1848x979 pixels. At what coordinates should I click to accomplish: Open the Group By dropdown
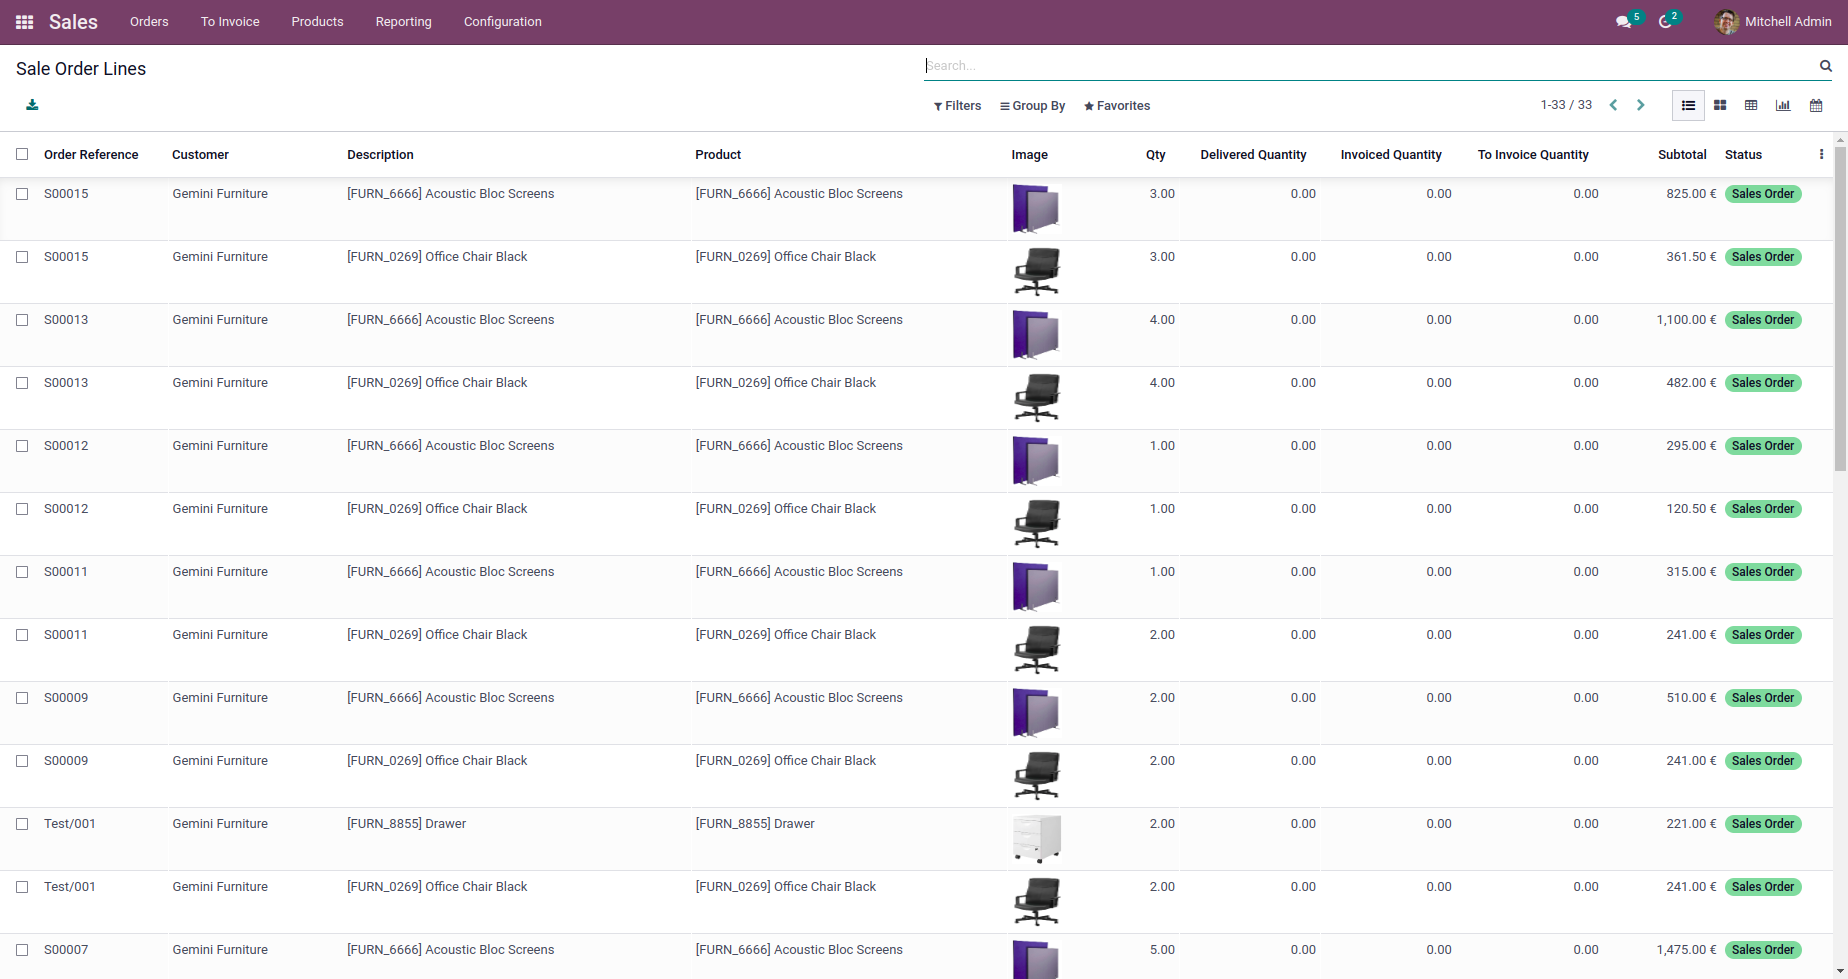pyautogui.click(x=1032, y=106)
